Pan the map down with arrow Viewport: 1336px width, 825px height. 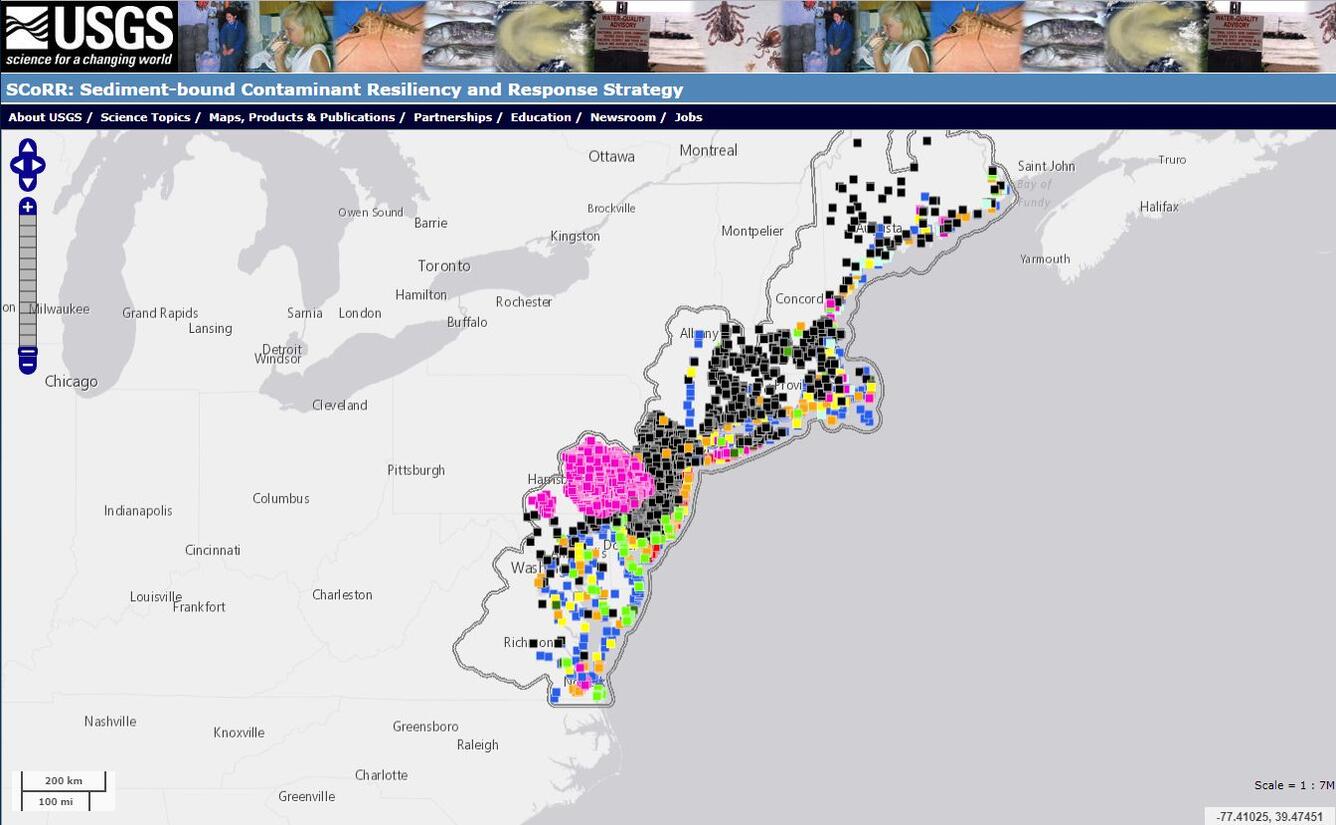point(28,182)
